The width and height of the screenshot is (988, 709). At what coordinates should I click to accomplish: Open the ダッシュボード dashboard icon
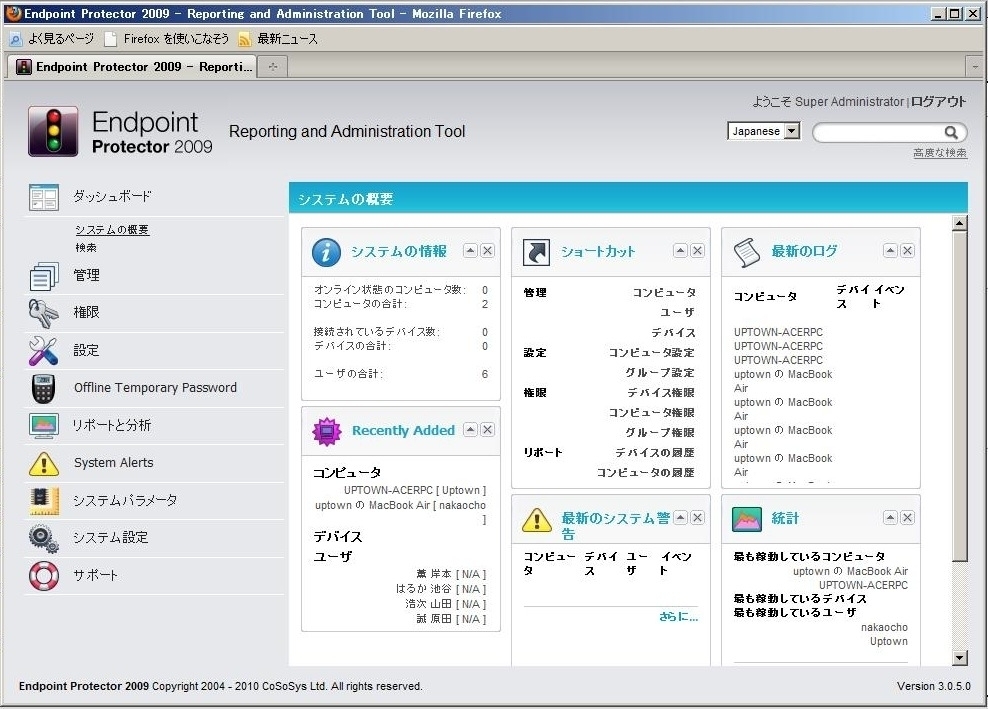(43, 197)
